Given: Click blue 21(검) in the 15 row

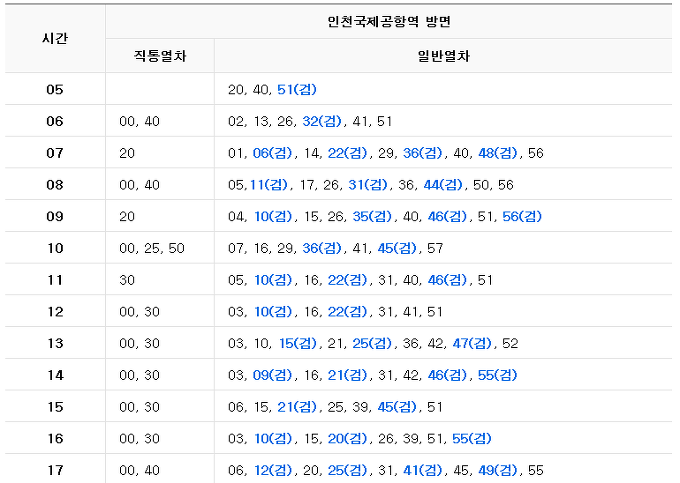Looking at the screenshot, I should (297, 407).
